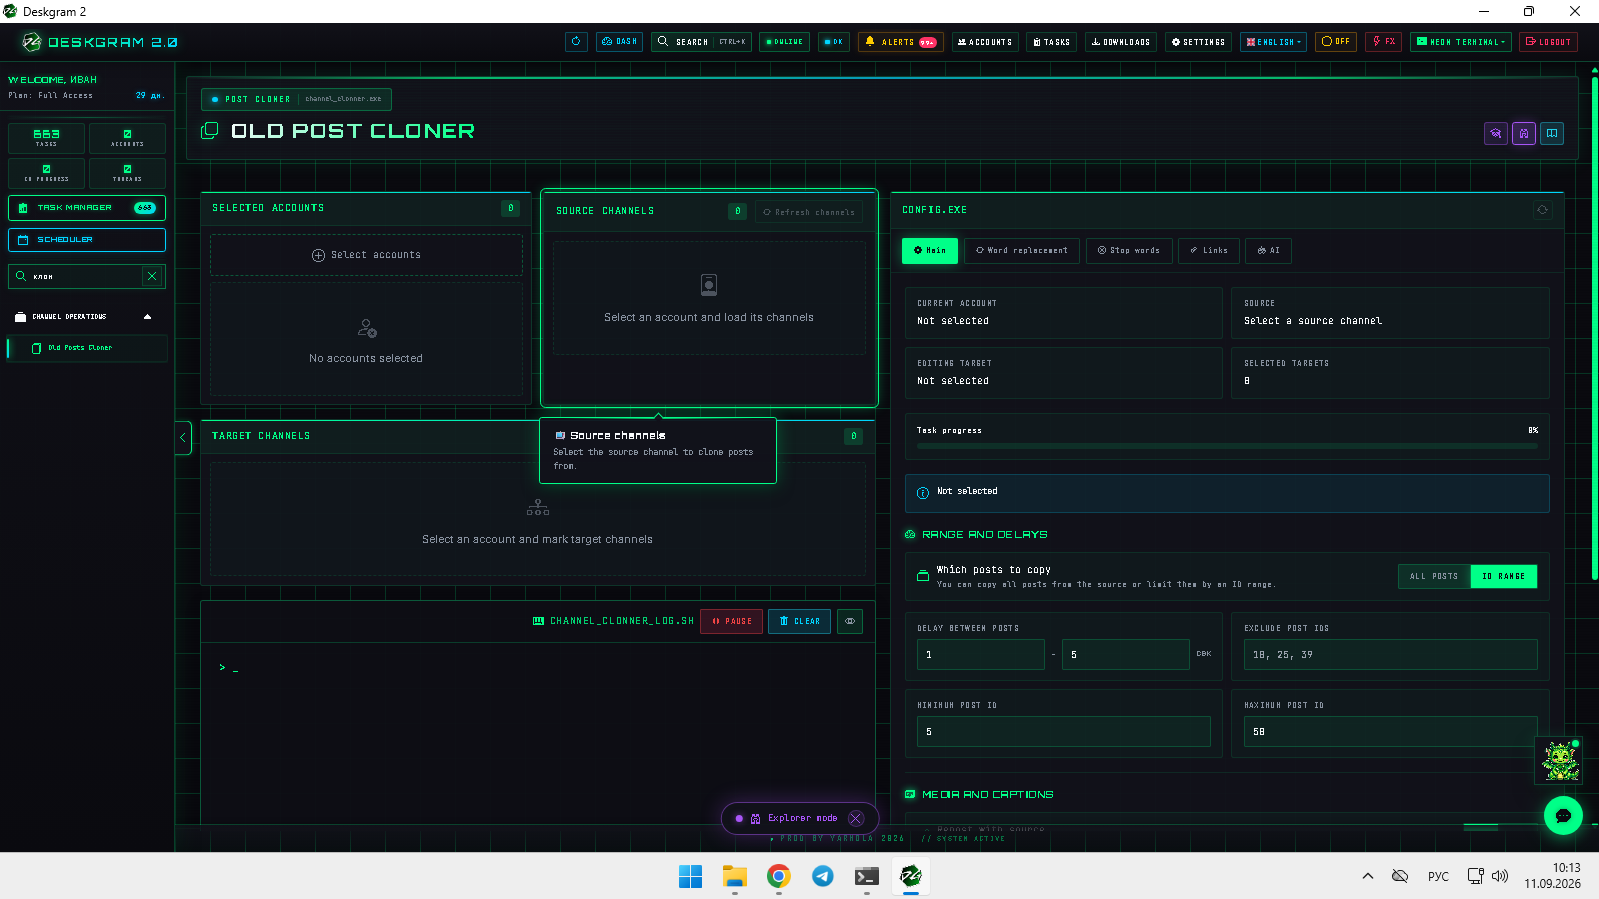Open Telegram from the Windows taskbar
Screen dimensions: 1599x899
point(823,876)
